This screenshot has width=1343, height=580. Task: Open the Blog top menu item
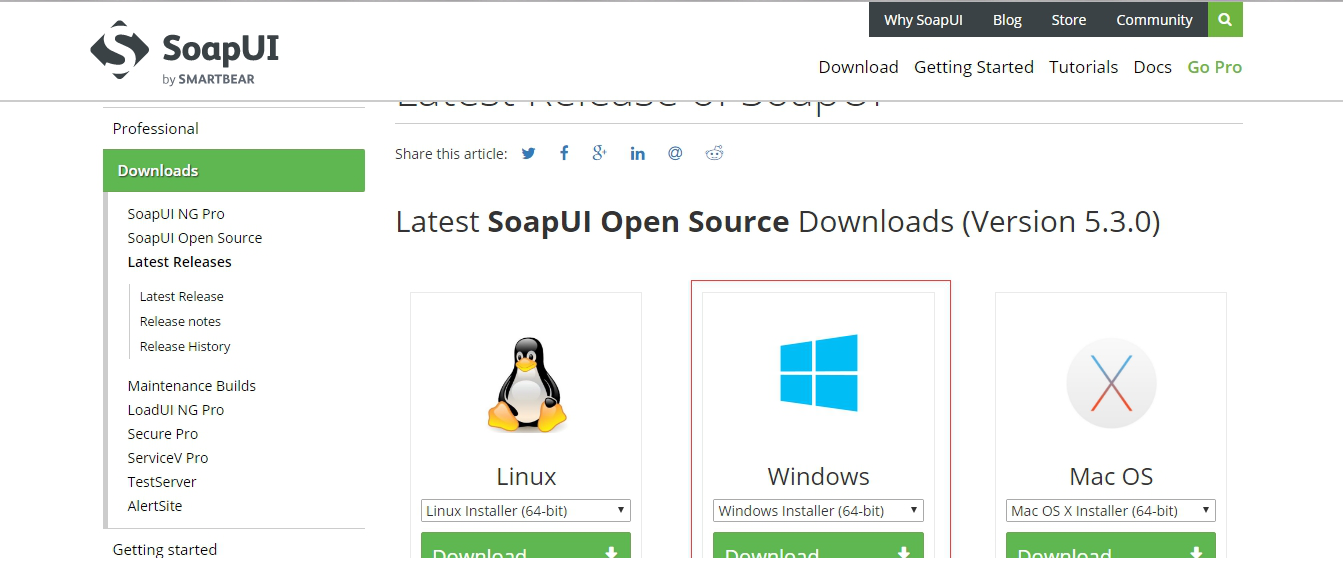click(1007, 20)
